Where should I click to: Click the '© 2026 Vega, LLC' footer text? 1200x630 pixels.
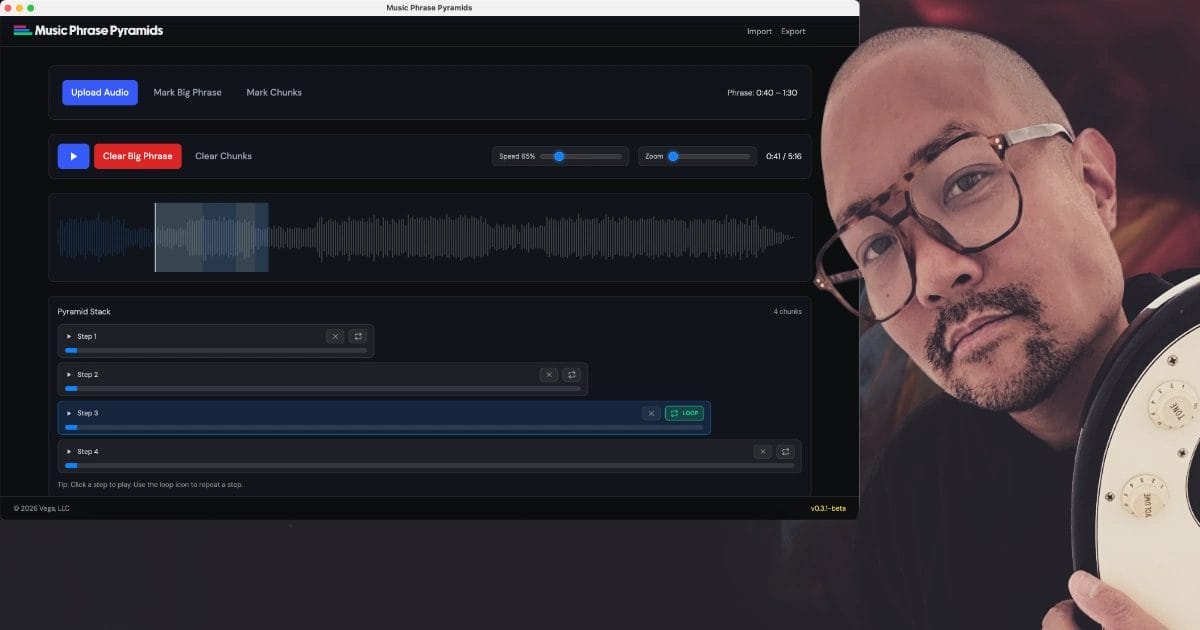(x=42, y=508)
